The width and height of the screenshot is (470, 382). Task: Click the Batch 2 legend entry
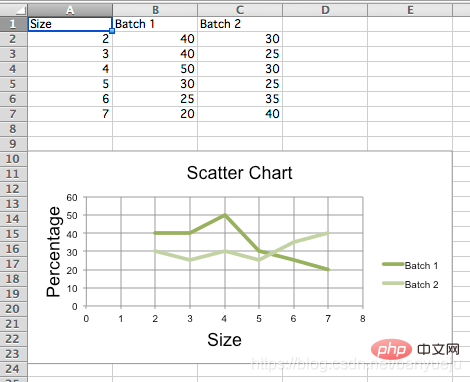click(410, 284)
